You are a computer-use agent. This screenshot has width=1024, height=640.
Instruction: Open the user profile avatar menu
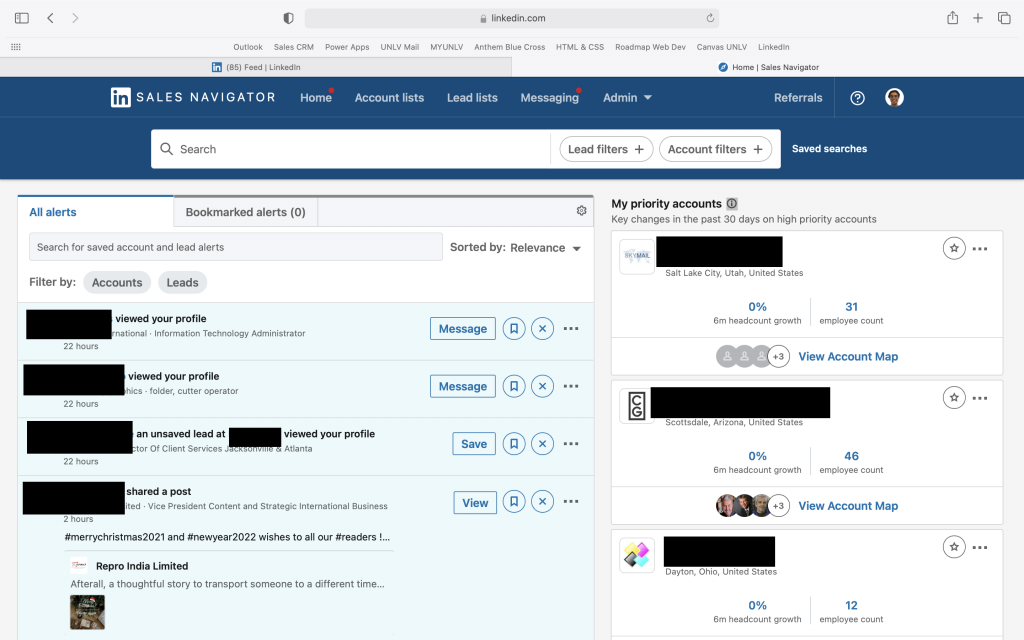tap(894, 97)
